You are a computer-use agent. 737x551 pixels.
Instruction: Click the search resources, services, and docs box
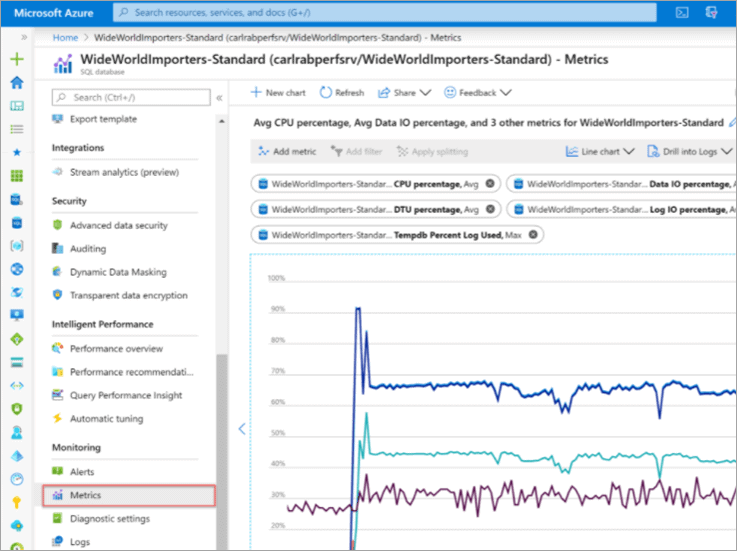tap(384, 13)
